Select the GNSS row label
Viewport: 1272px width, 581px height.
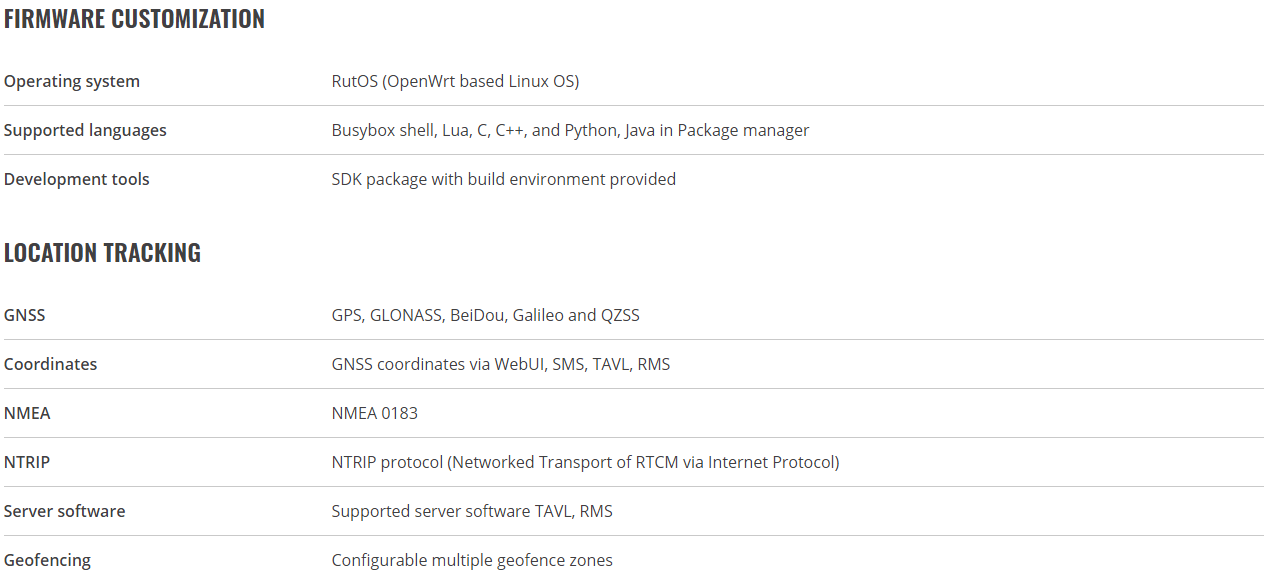coord(25,315)
